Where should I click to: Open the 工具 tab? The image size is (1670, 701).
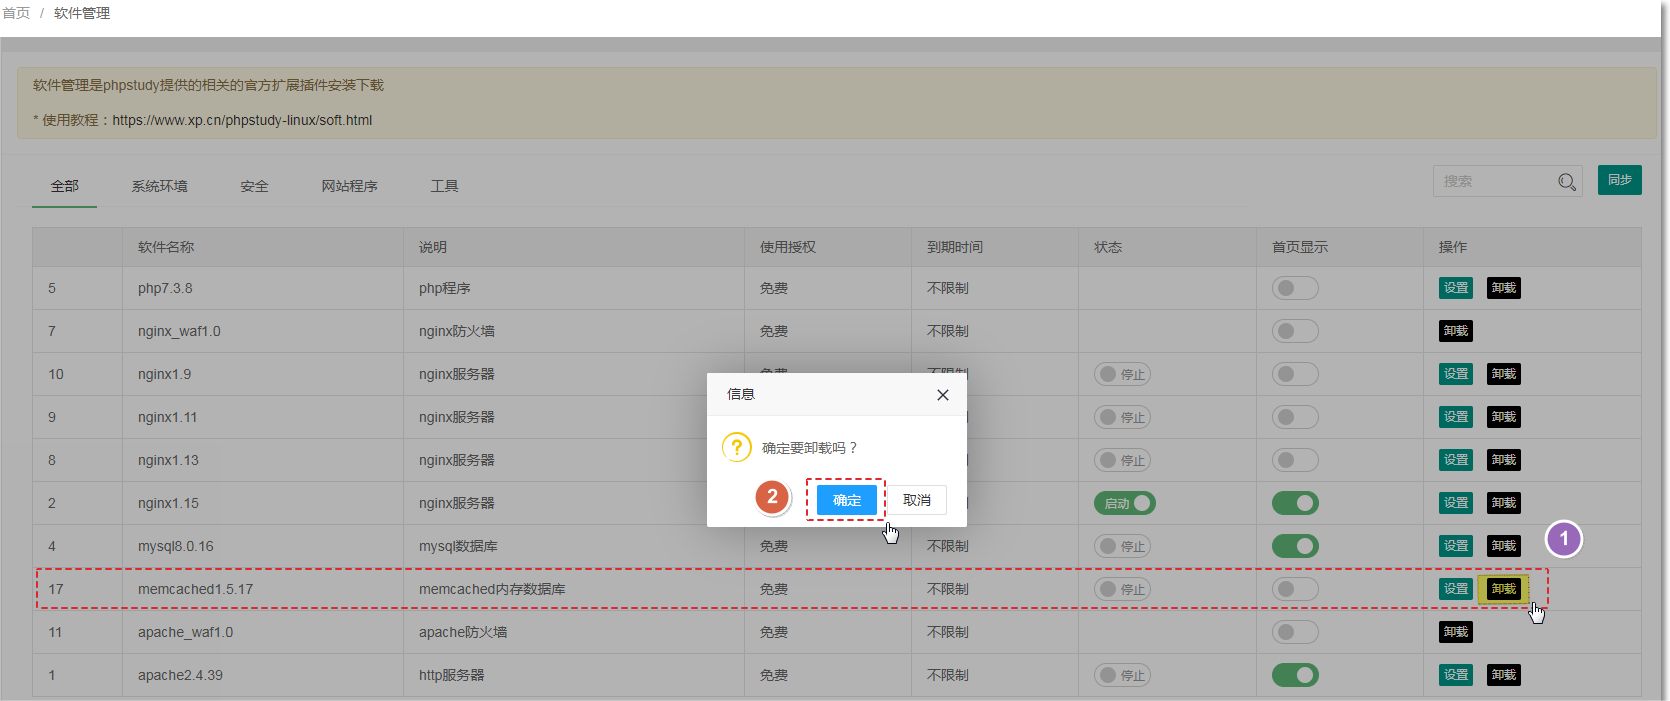pyautogui.click(x=444, y=186)
